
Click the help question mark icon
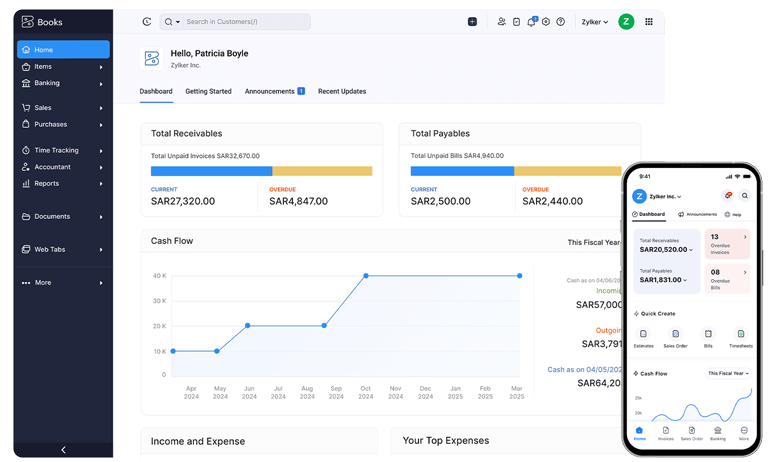(561, 21)
